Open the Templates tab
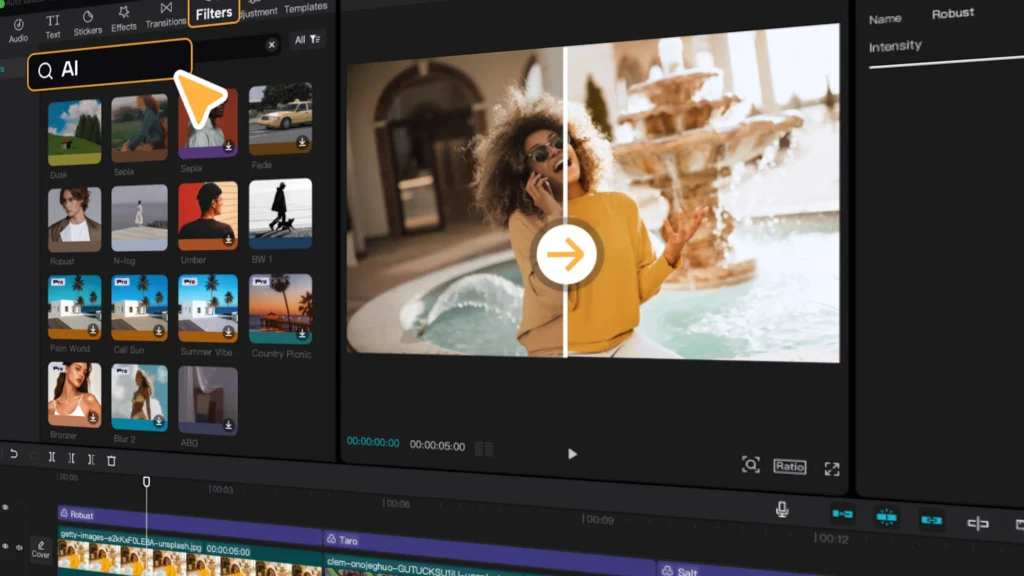Image resolution: width=1024 pixels, height=576 pixels. click(x=306, y=8)
